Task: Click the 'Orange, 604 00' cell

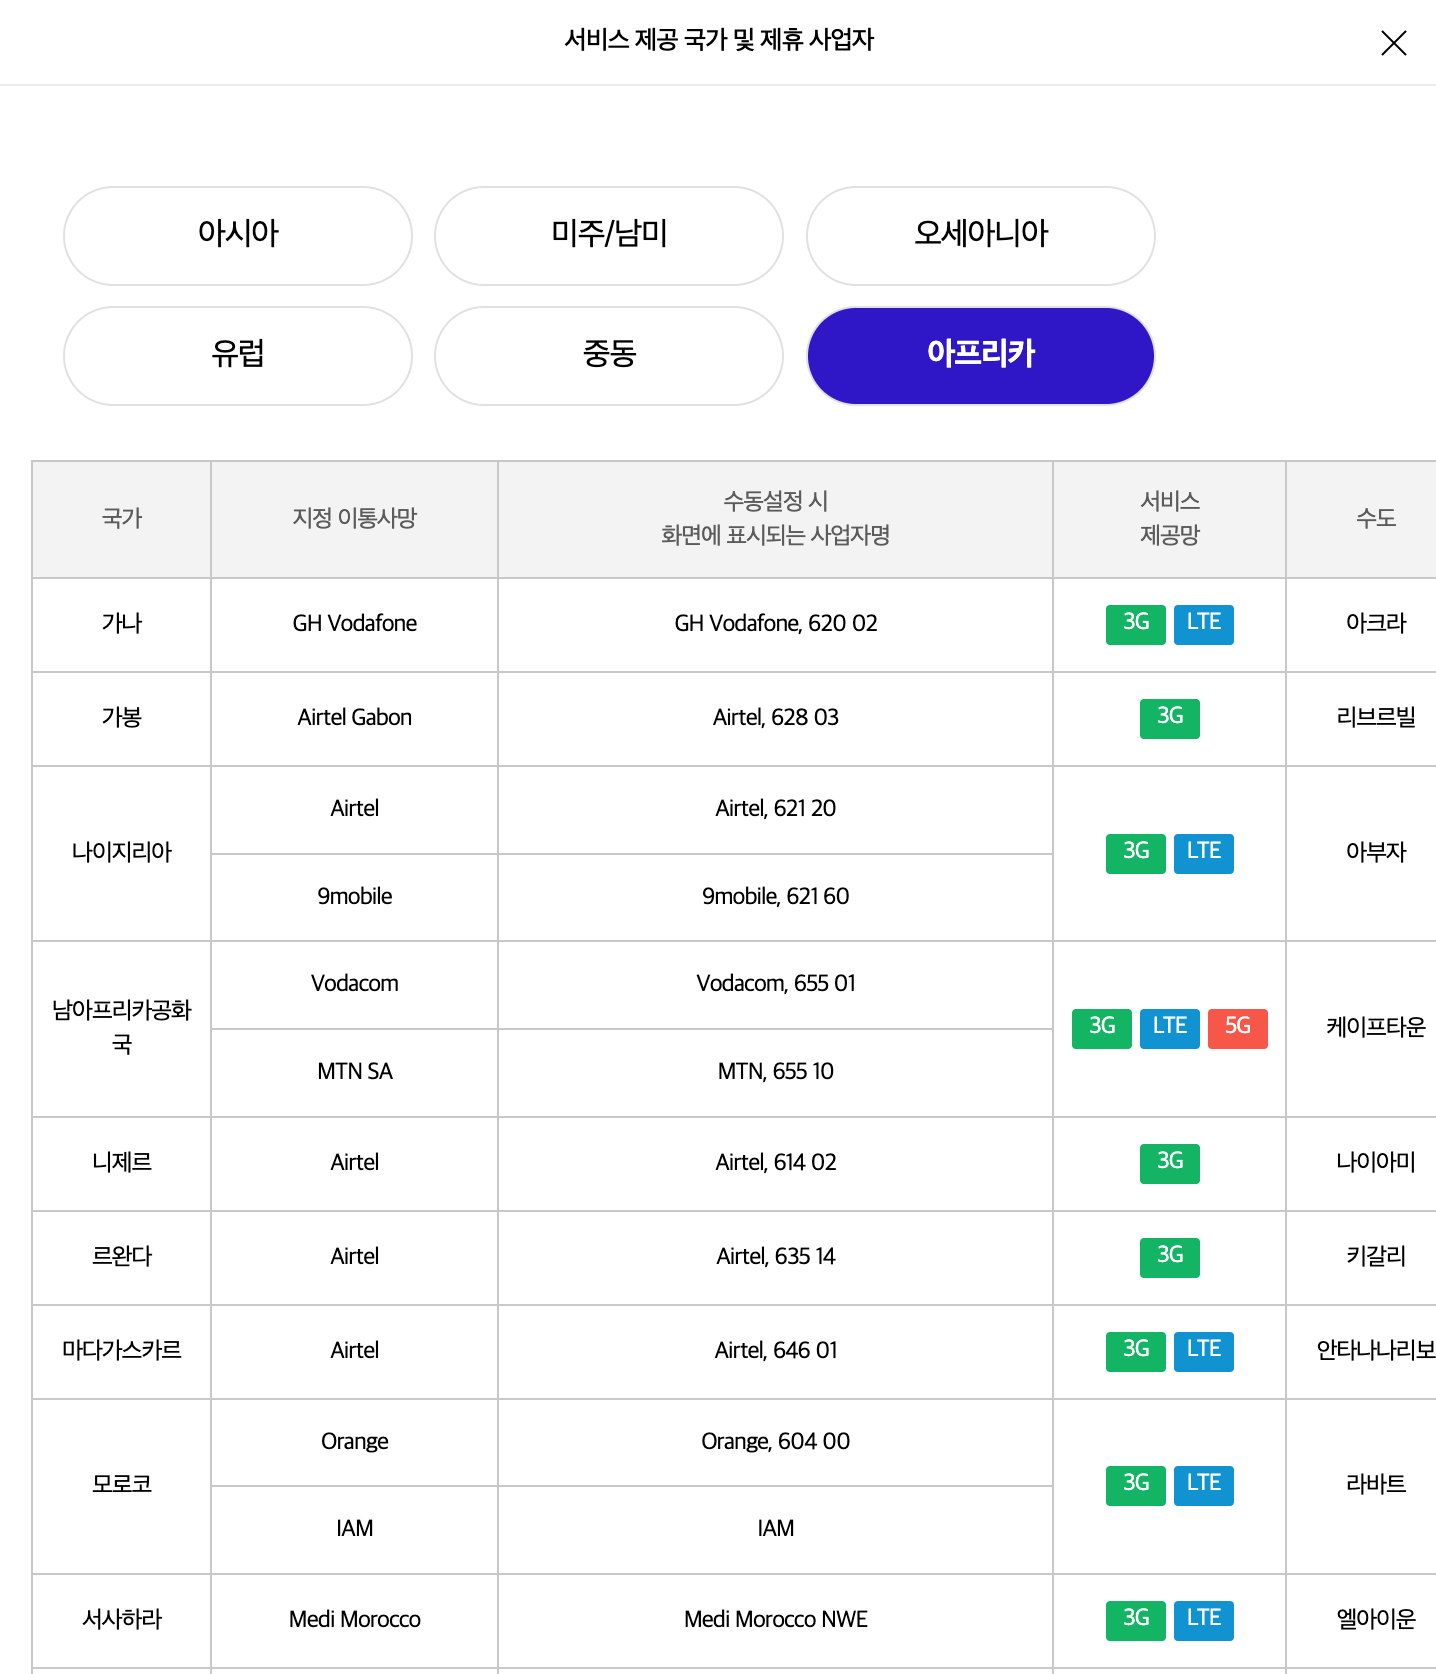Action: [776, 1443]
